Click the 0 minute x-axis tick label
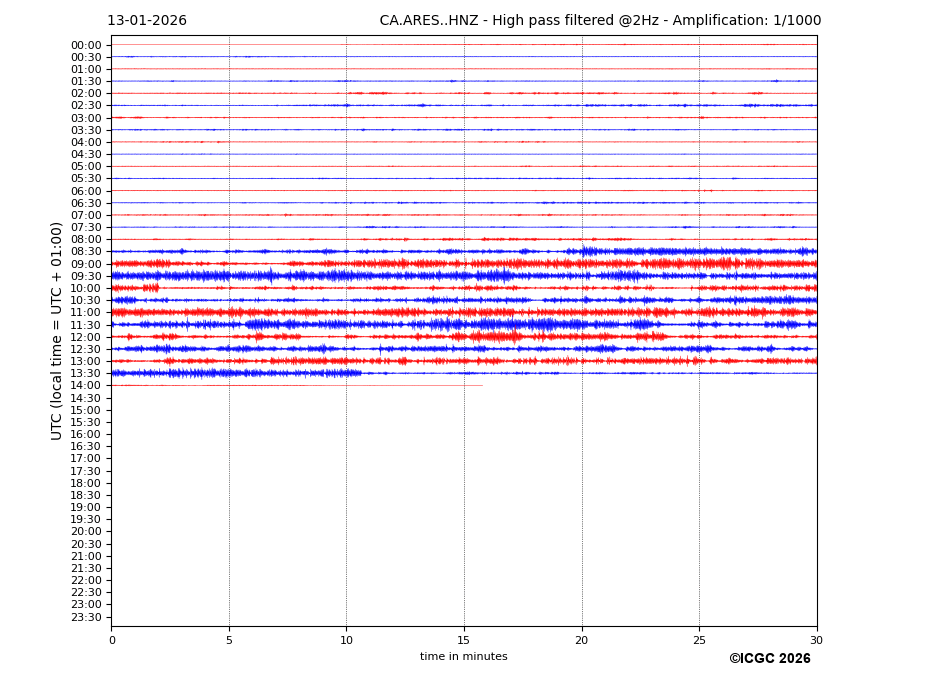 112,640
